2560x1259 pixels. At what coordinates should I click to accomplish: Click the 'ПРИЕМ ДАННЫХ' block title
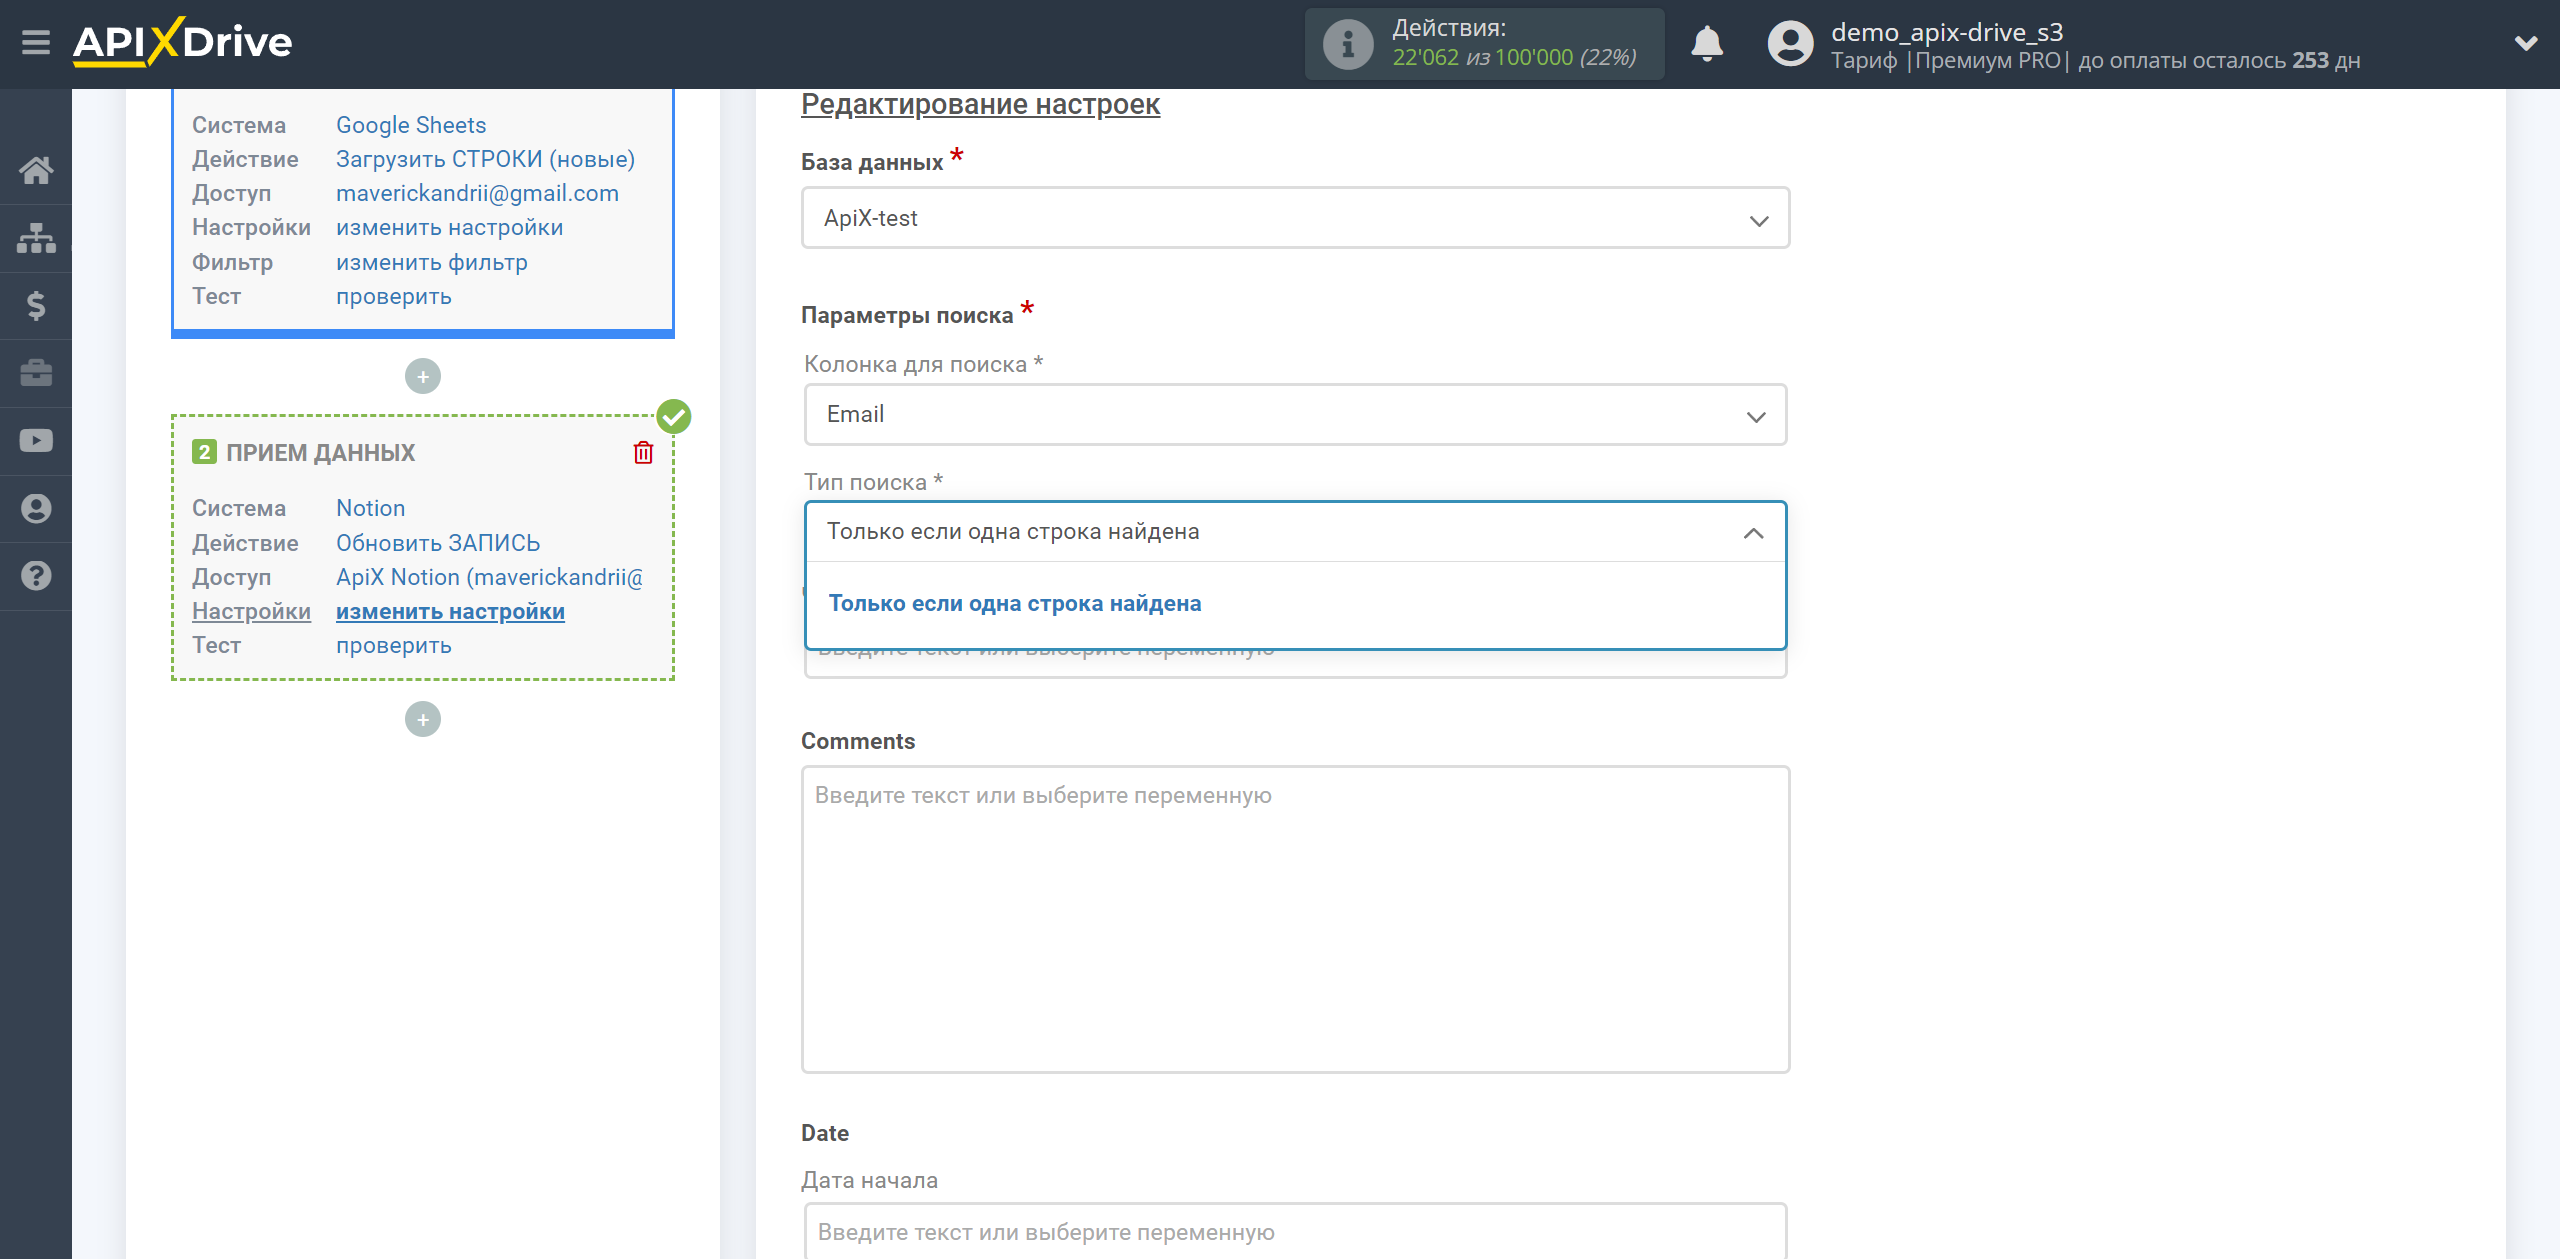320,453
